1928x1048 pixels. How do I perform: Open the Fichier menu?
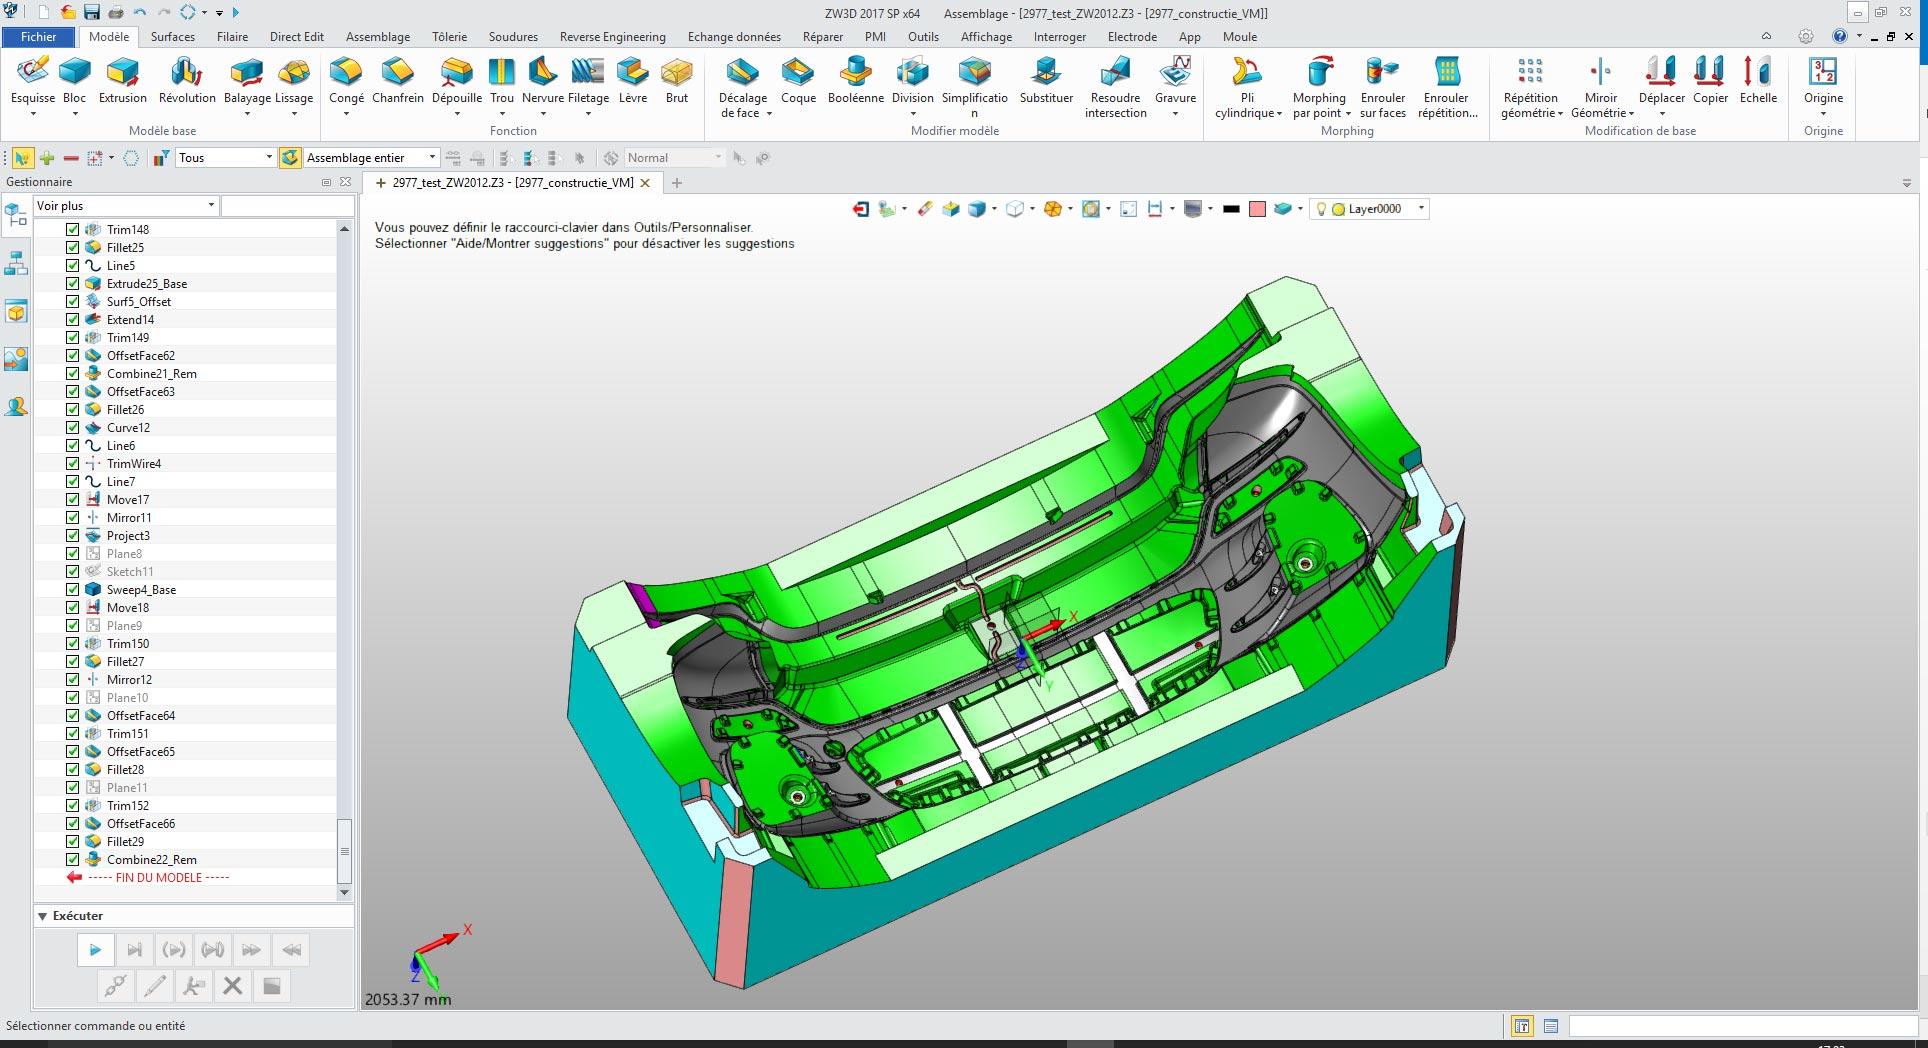[x=39, y=37]
